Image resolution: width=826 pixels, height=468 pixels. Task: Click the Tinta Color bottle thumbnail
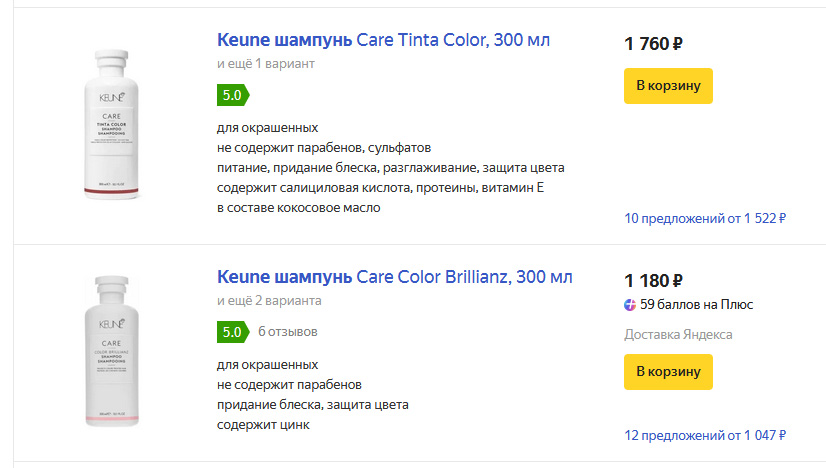[111, 124]
